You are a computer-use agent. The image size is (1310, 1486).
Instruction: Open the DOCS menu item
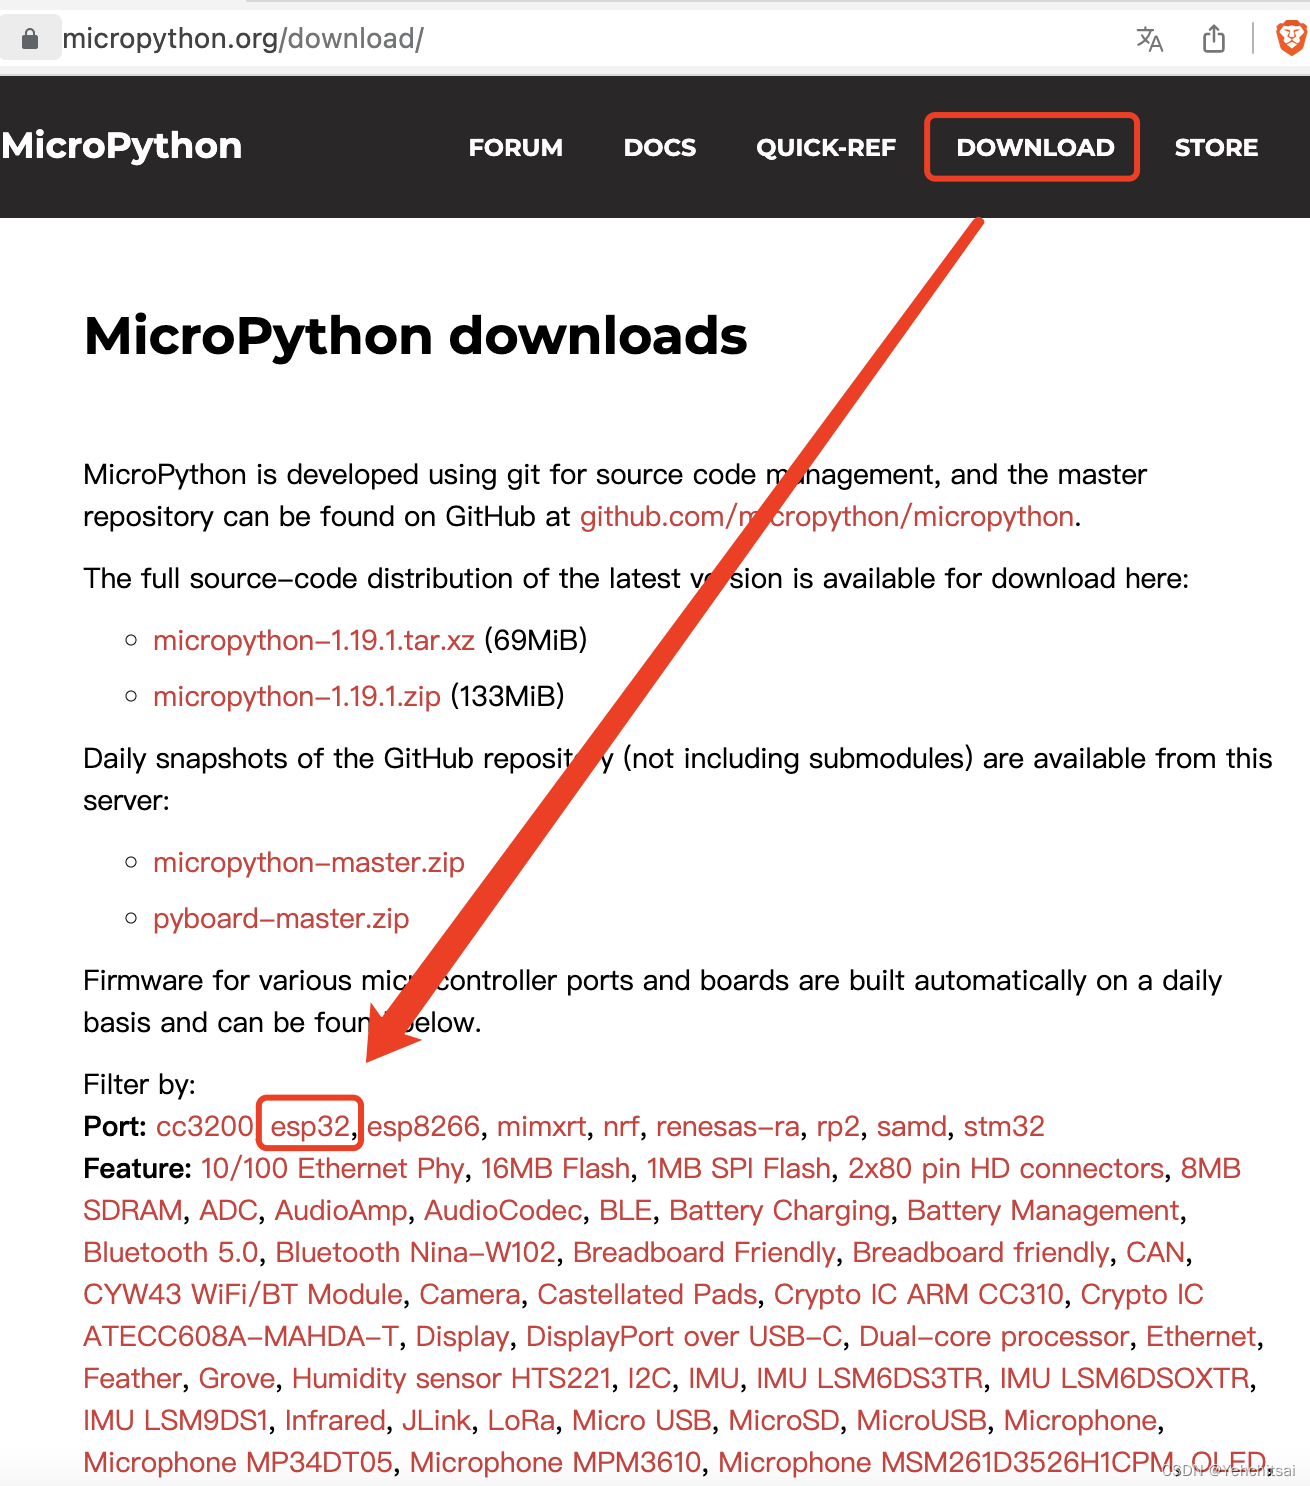[x=660, y=148]
